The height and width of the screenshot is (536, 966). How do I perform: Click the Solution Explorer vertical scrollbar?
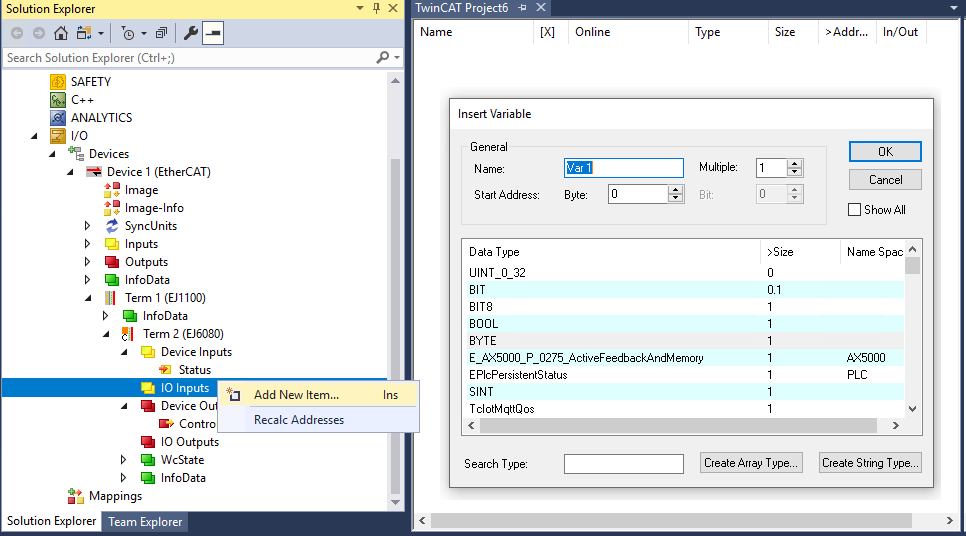tap(396, 326)
